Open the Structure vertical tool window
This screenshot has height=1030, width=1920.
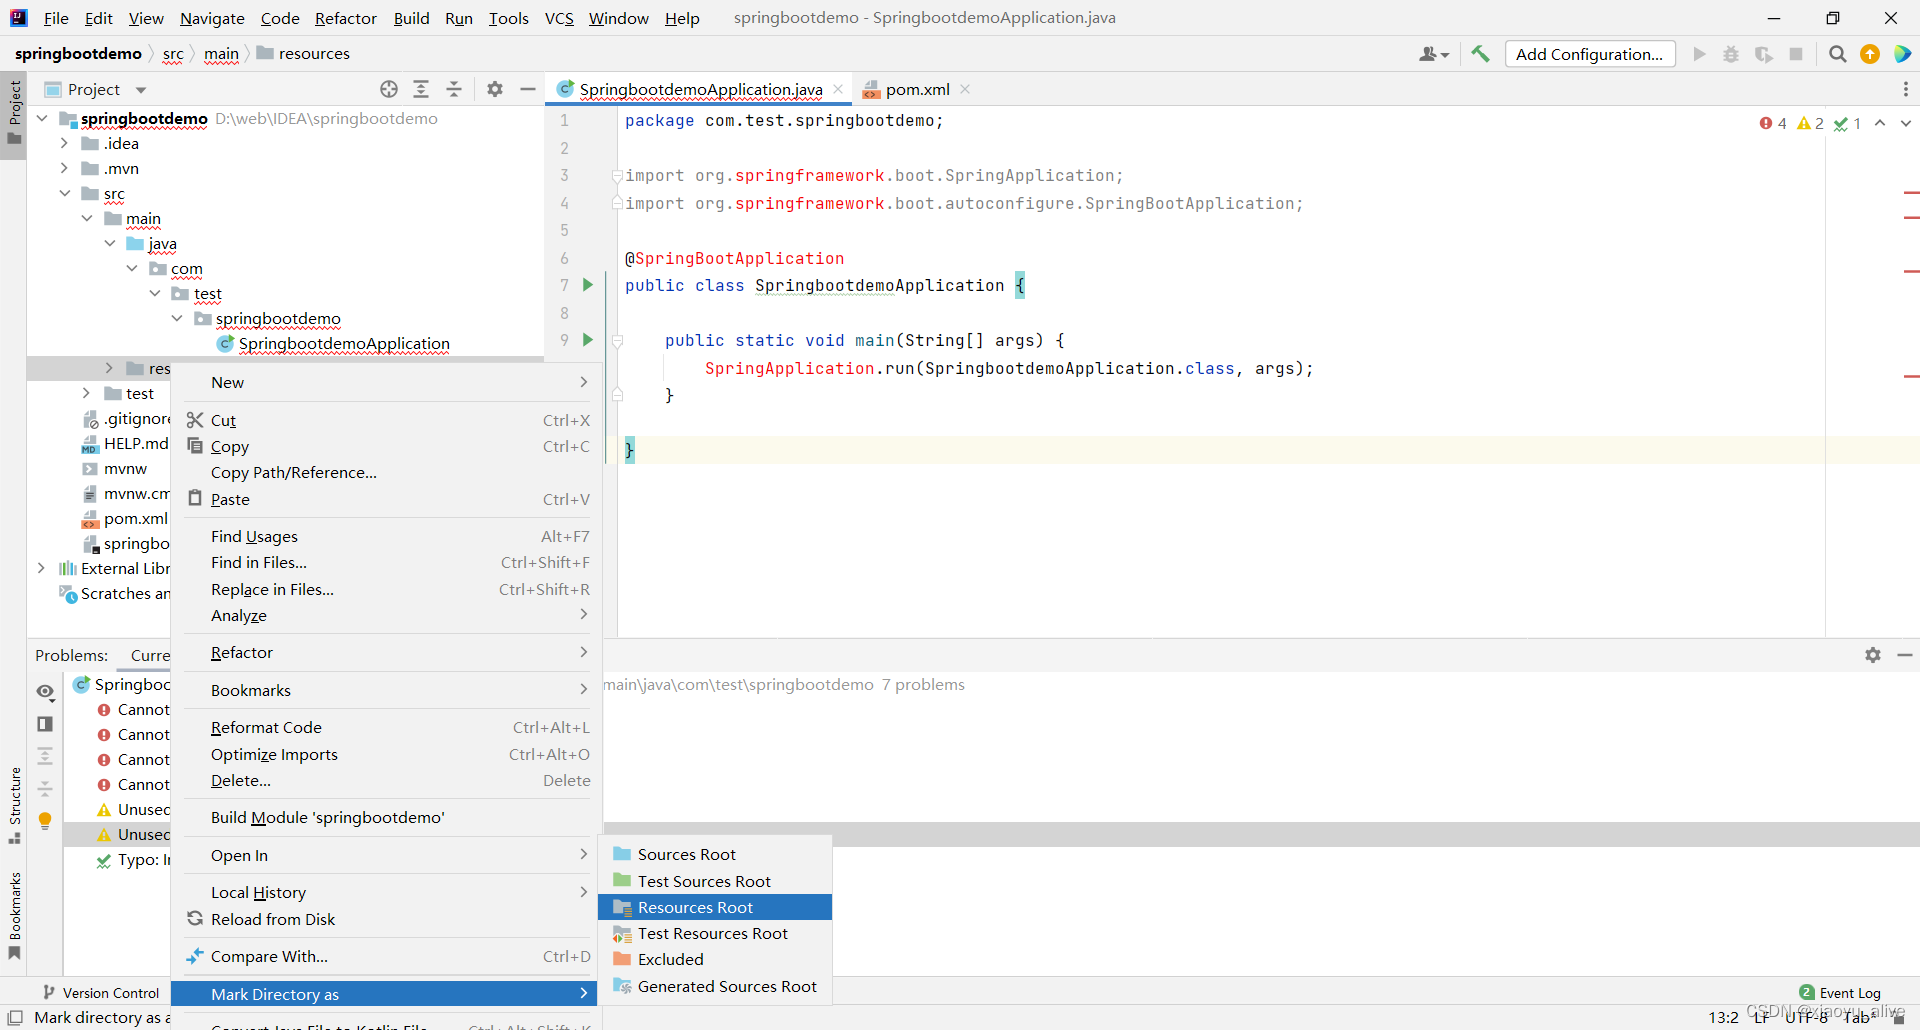click(14, 805)
